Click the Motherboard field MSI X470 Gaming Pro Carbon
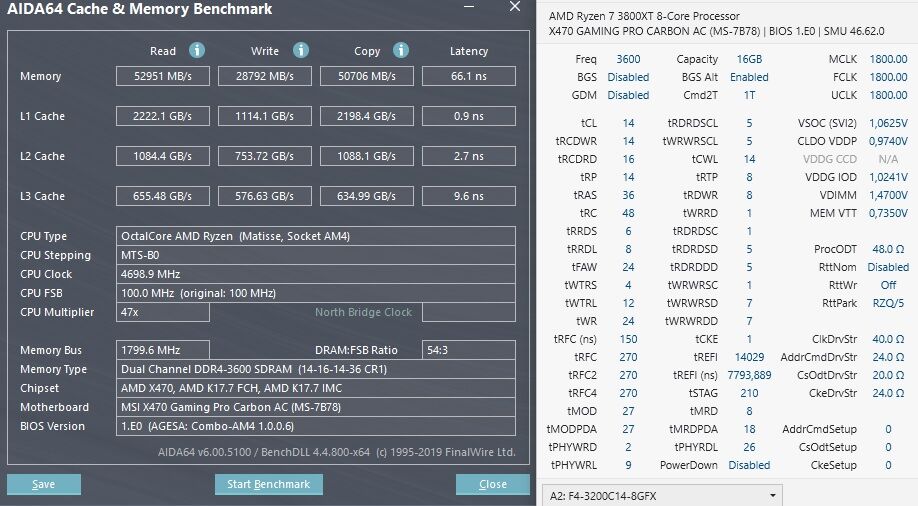This screenshot has height=506, width=918. (x=316, y=407)
